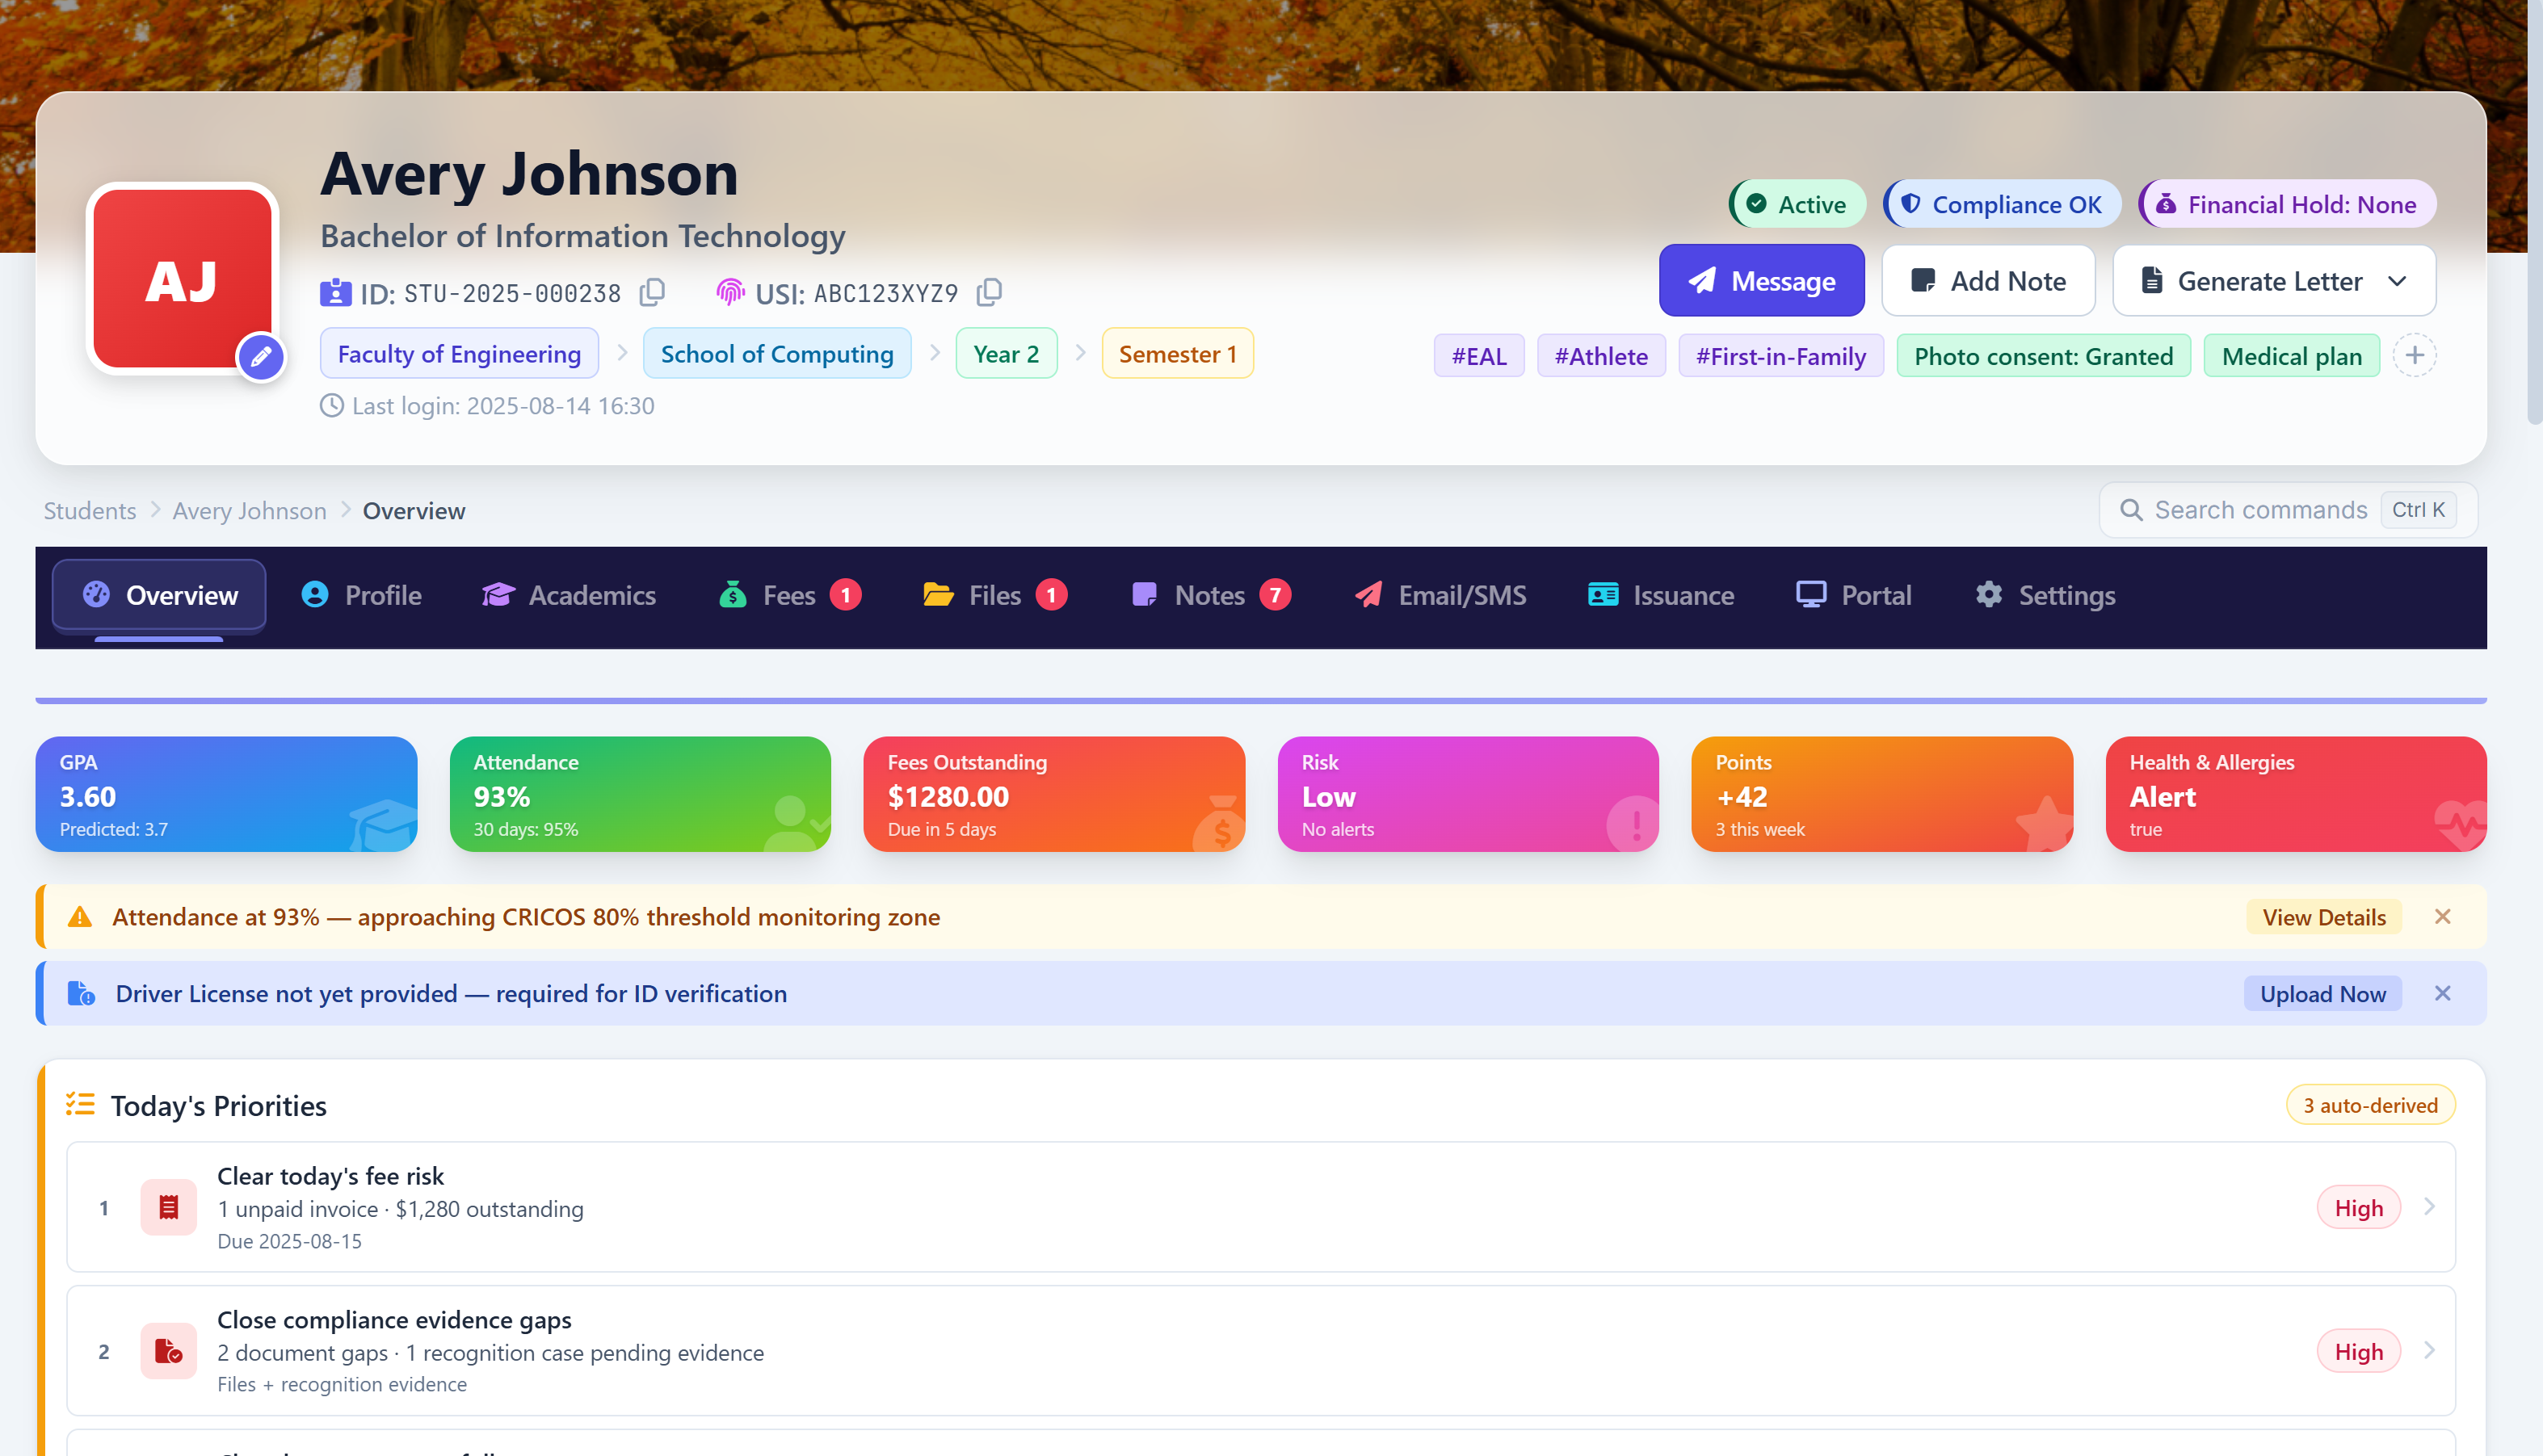Screen dimensions: 2543x1456
Task: Click the attendance warning triangle icon
Action: pyautogui.click(x=79, y=917)
